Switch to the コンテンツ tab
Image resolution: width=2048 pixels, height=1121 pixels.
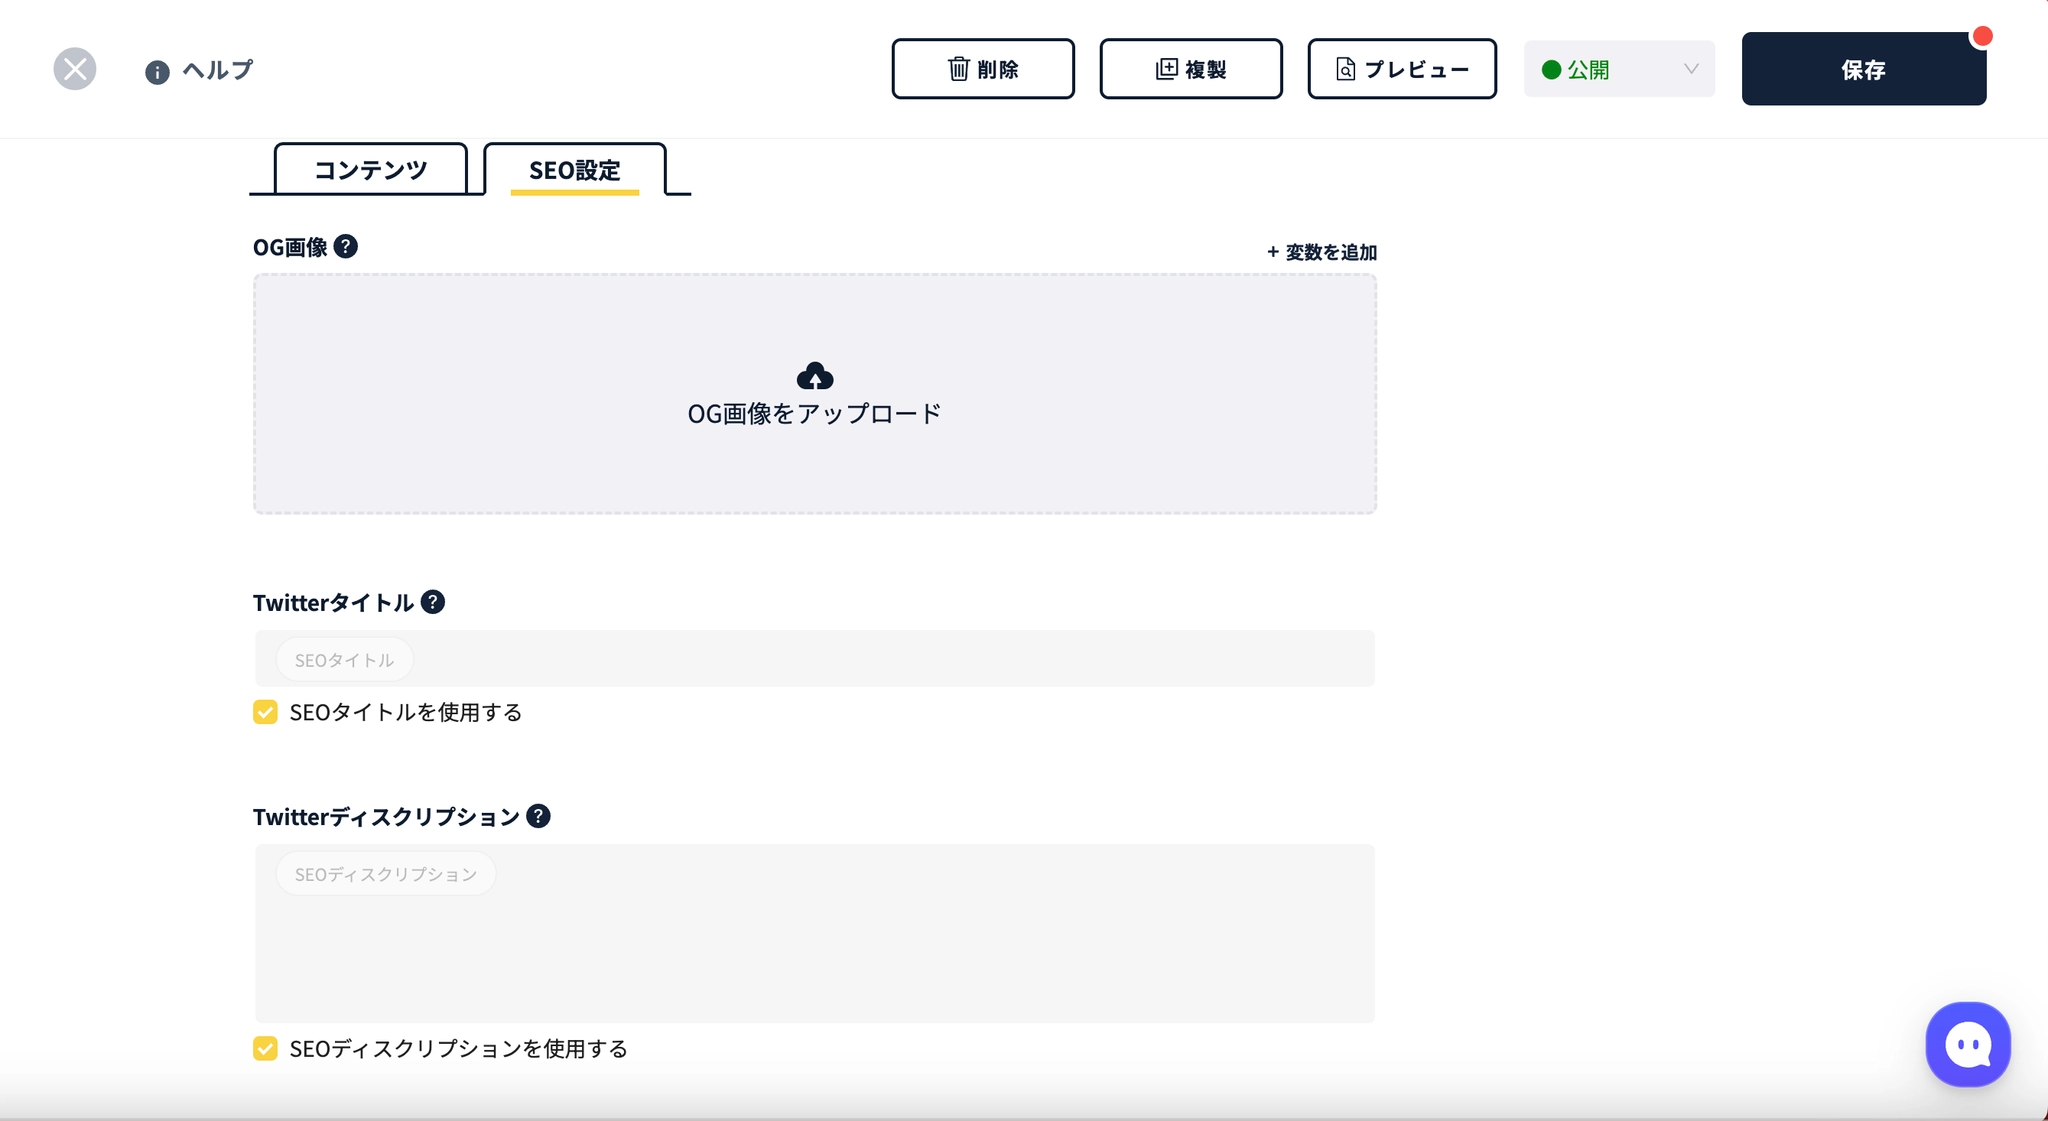[371, 169]
